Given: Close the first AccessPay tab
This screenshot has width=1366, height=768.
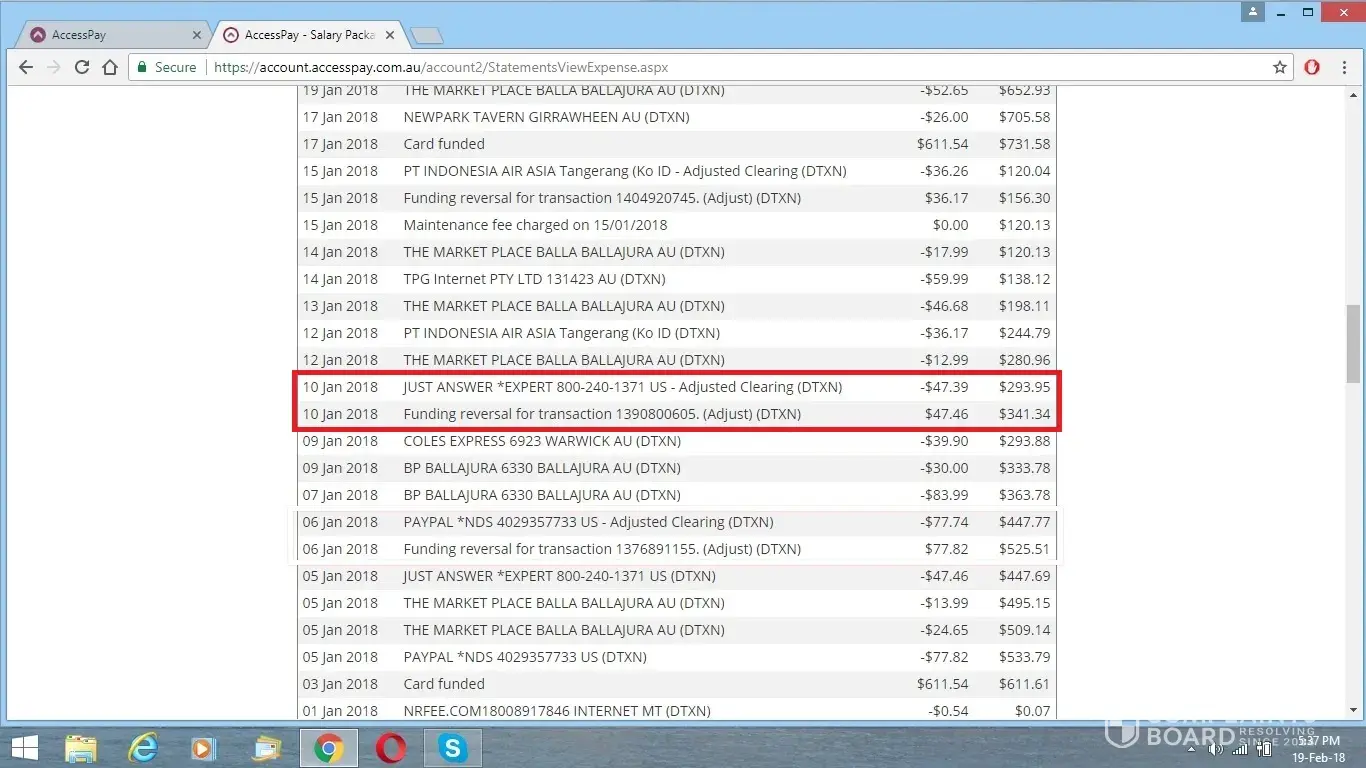Looking at the screenshot, I should (x=196, y=35).
